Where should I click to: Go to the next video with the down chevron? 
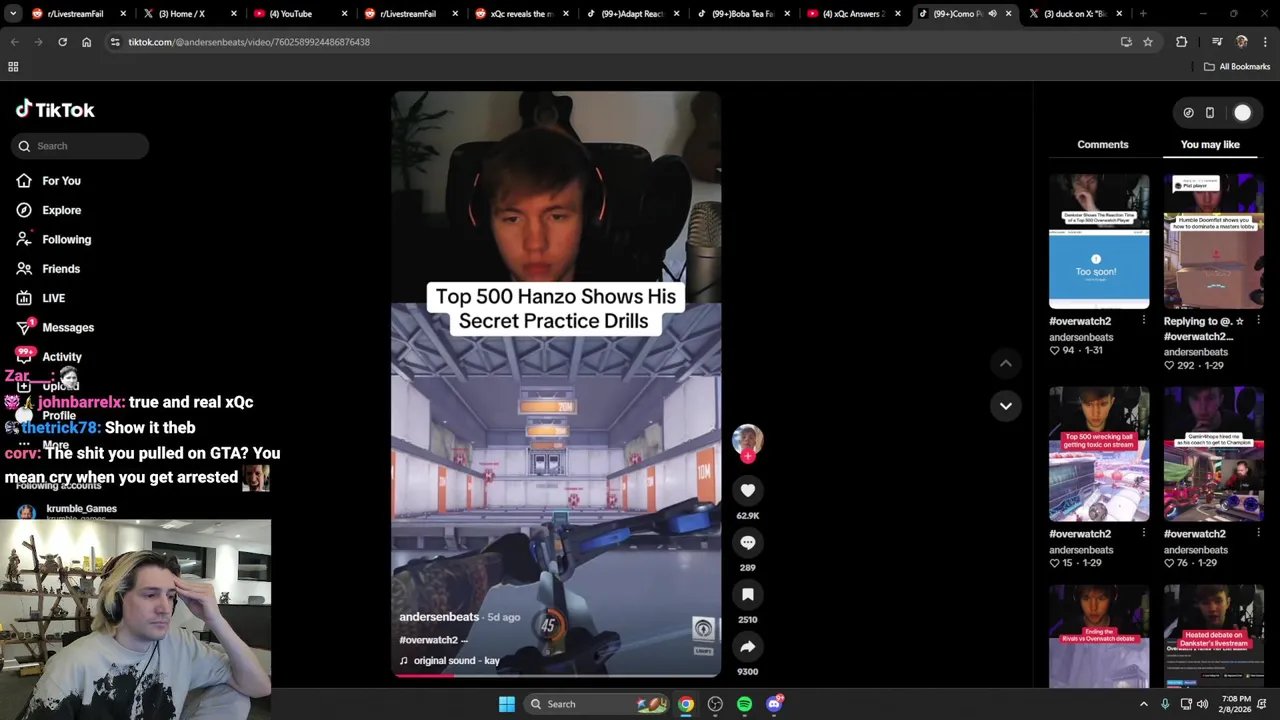pyautogui.click(x=1005, y=406)
